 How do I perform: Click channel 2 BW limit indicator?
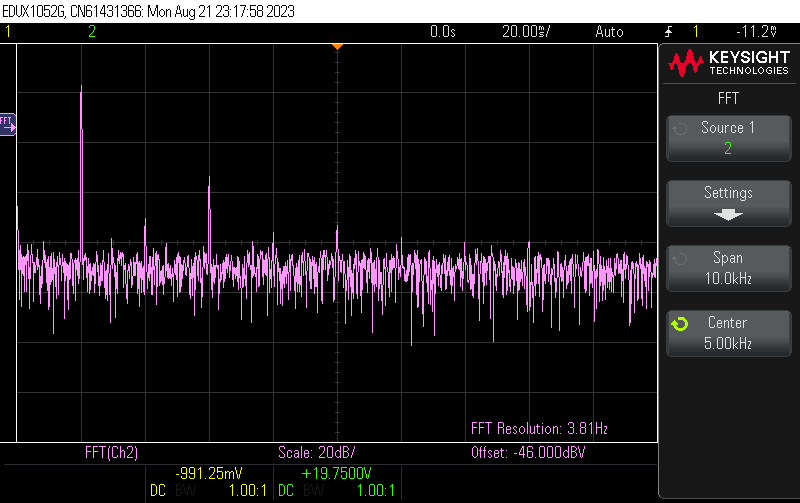[314, 491]
